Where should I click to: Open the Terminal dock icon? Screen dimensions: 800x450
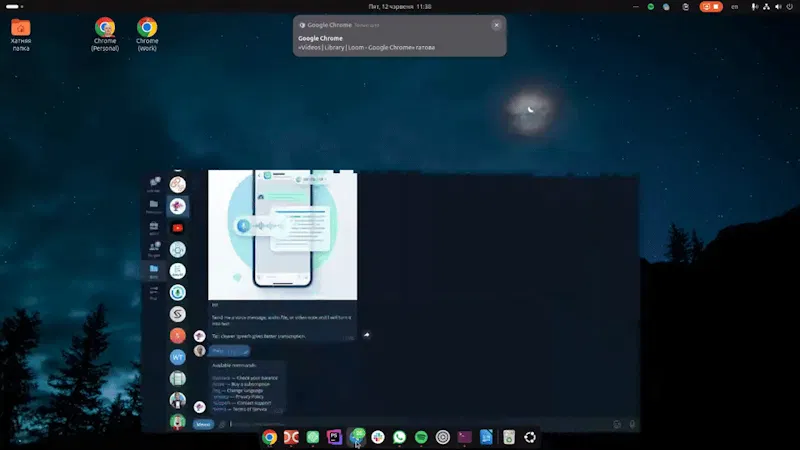464,437
